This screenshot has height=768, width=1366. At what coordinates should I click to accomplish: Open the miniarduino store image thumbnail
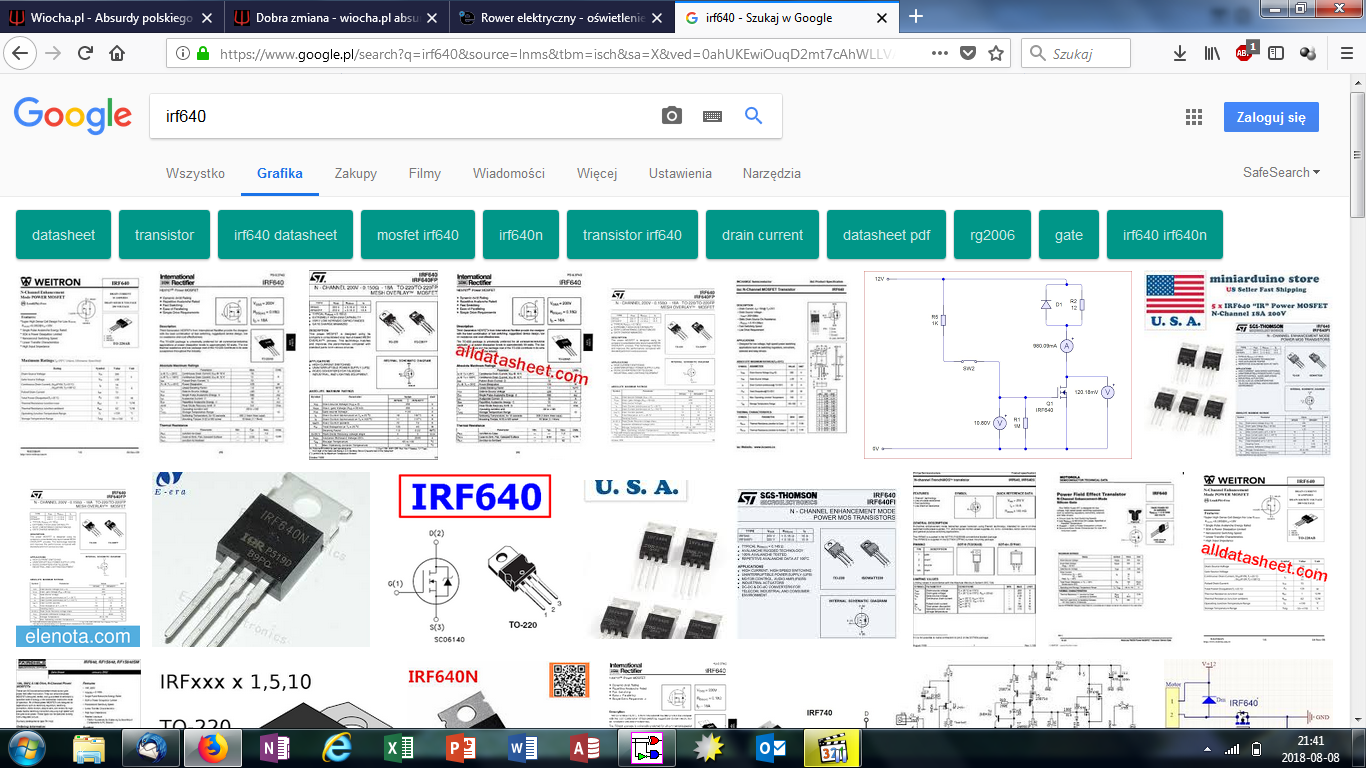1237,364
